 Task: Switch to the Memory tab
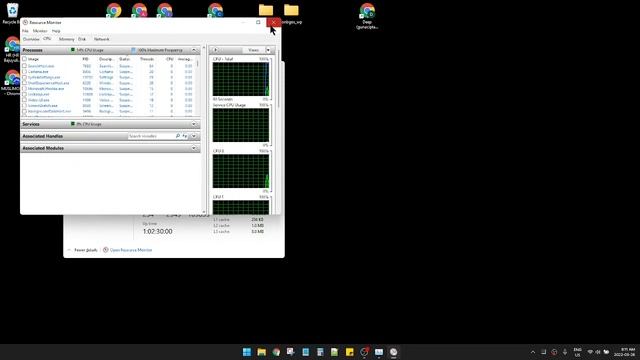click(66, 39)
